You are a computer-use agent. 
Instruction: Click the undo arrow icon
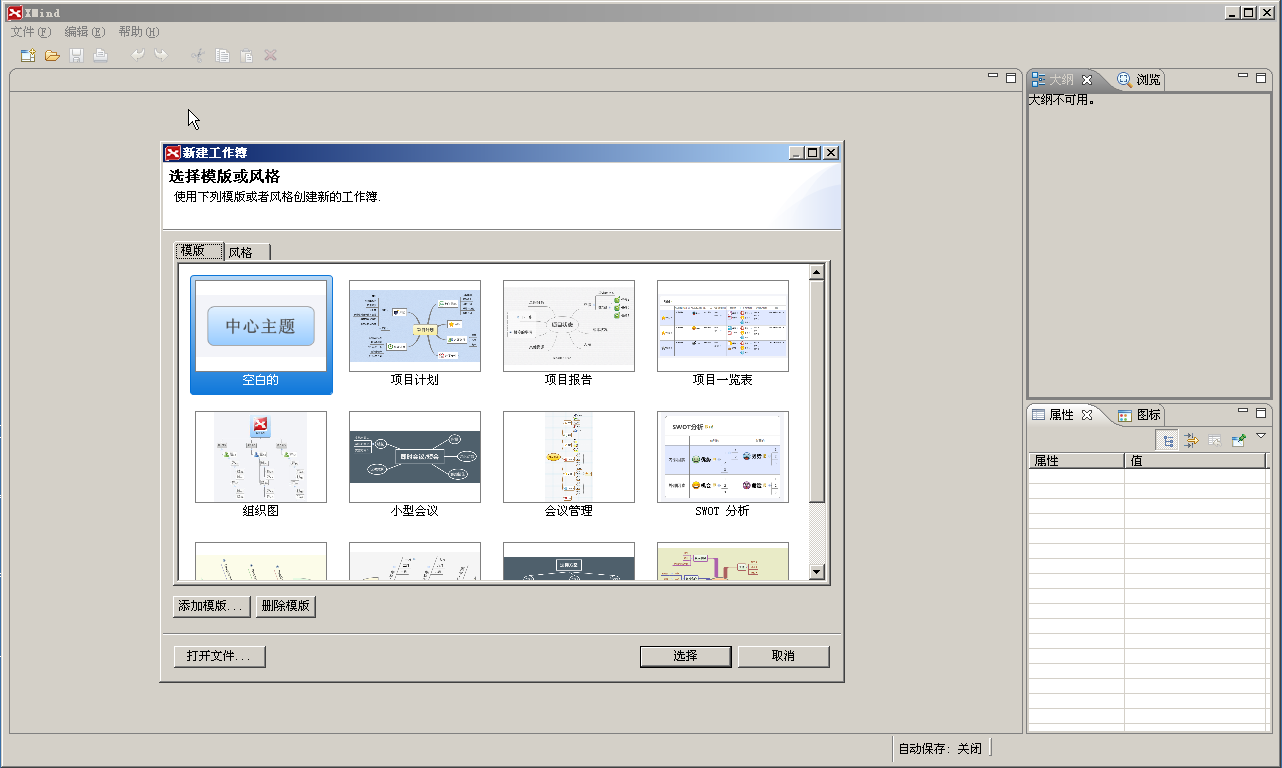pos(137,55)
